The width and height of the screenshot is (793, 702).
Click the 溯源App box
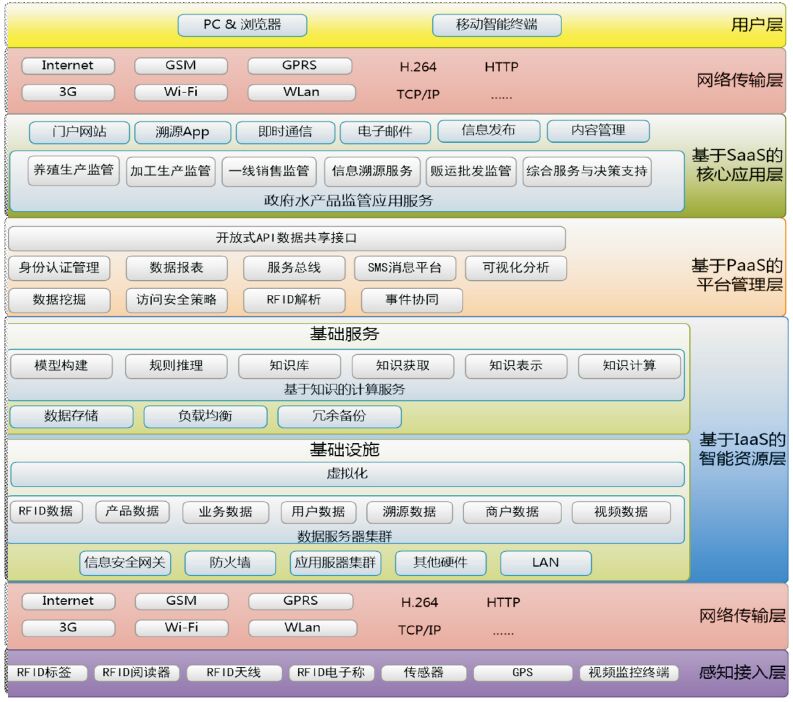(180, 131)
